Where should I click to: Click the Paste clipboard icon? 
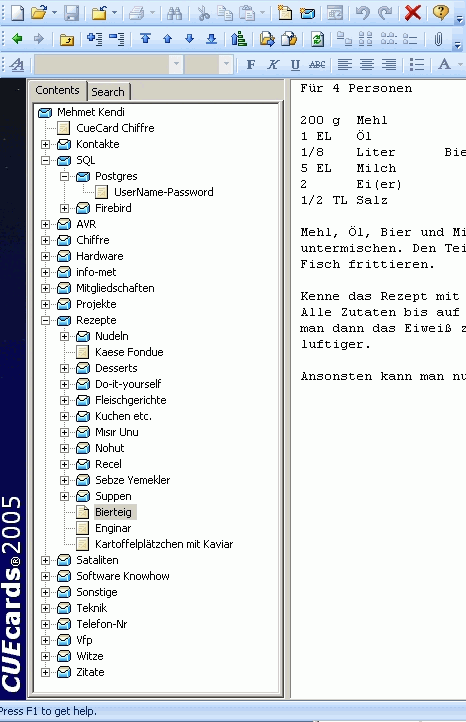(248, 12)
